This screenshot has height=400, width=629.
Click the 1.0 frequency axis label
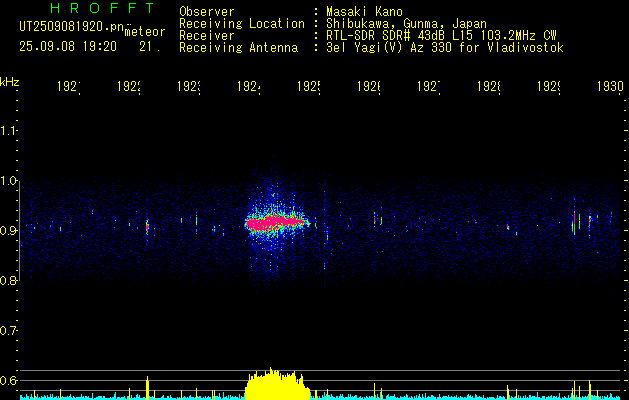click(x=8, y=181)
